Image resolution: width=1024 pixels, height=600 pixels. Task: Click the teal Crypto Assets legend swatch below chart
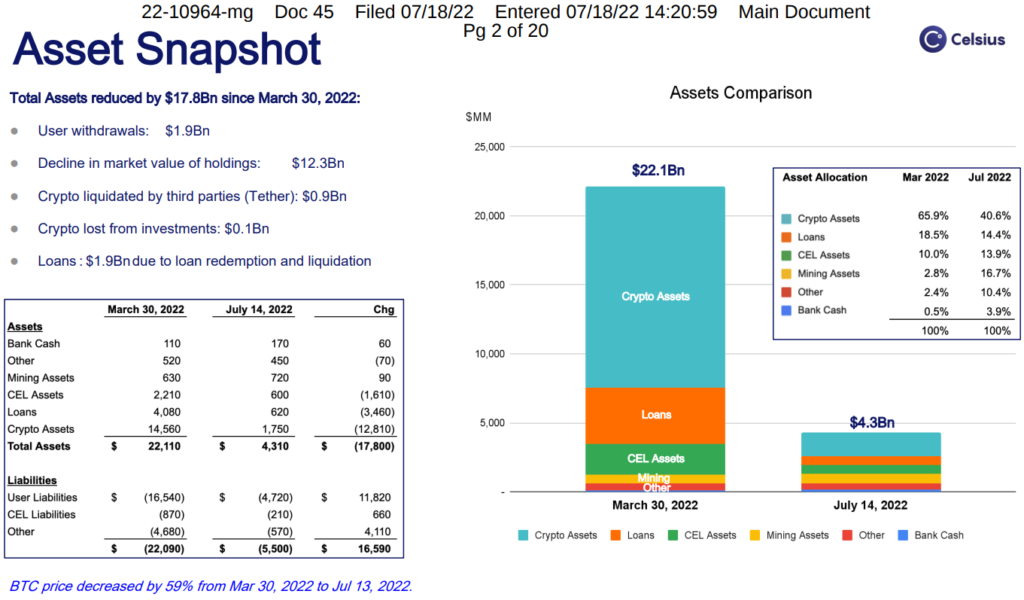click(523, 535)
